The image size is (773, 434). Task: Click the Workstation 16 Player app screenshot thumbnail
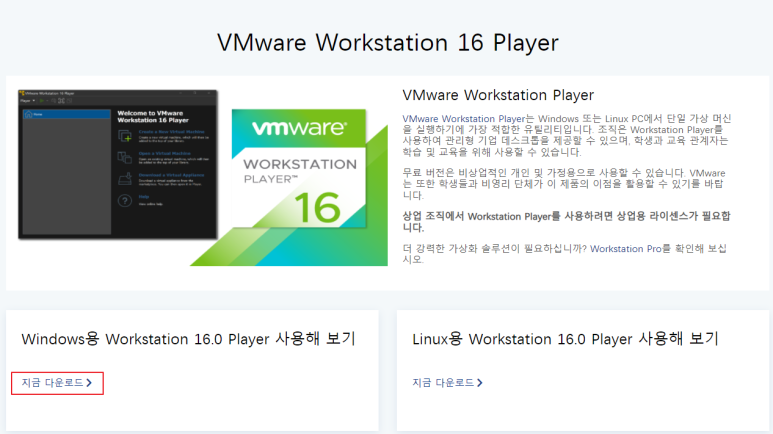[x=118, y=165]
